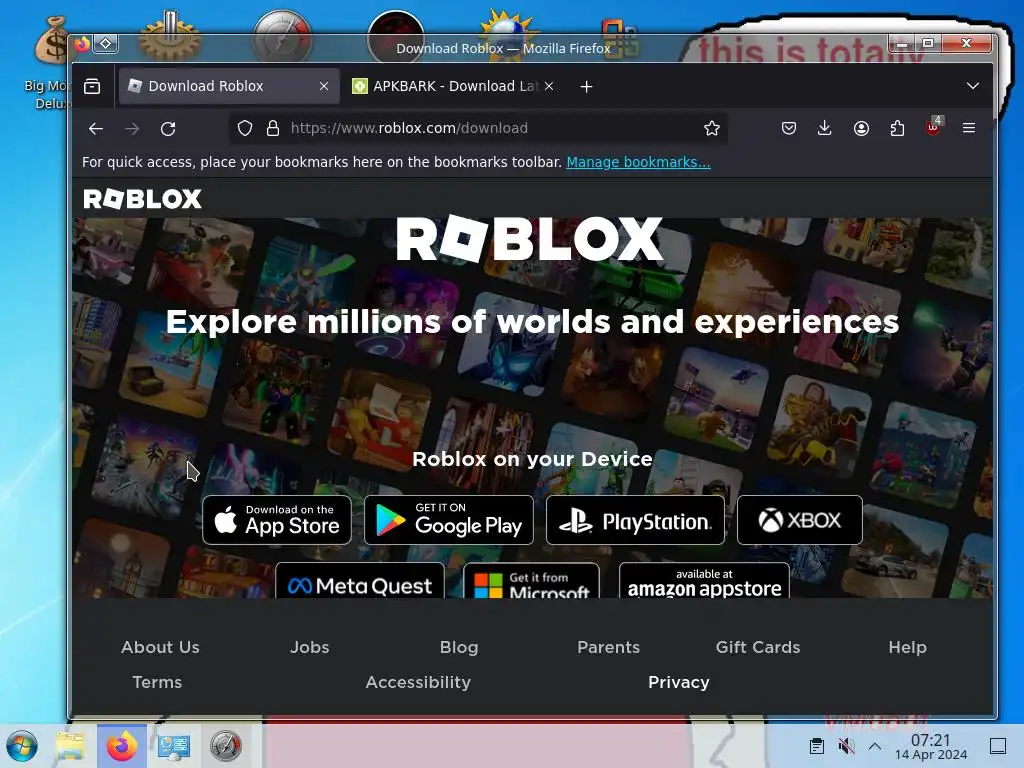This screenshot has width=1024, height=768.
Task: Expand hidden system tray icons arrow
Action: click(x=875, y=746)
